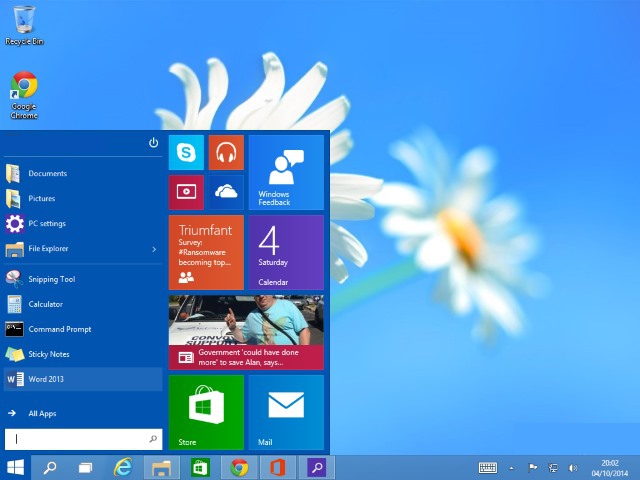Viewport: 640px width, 480px height.
Task: Expand the File Explorer jump list arrow
Action: pyautogui.click(x=154, y=249)
